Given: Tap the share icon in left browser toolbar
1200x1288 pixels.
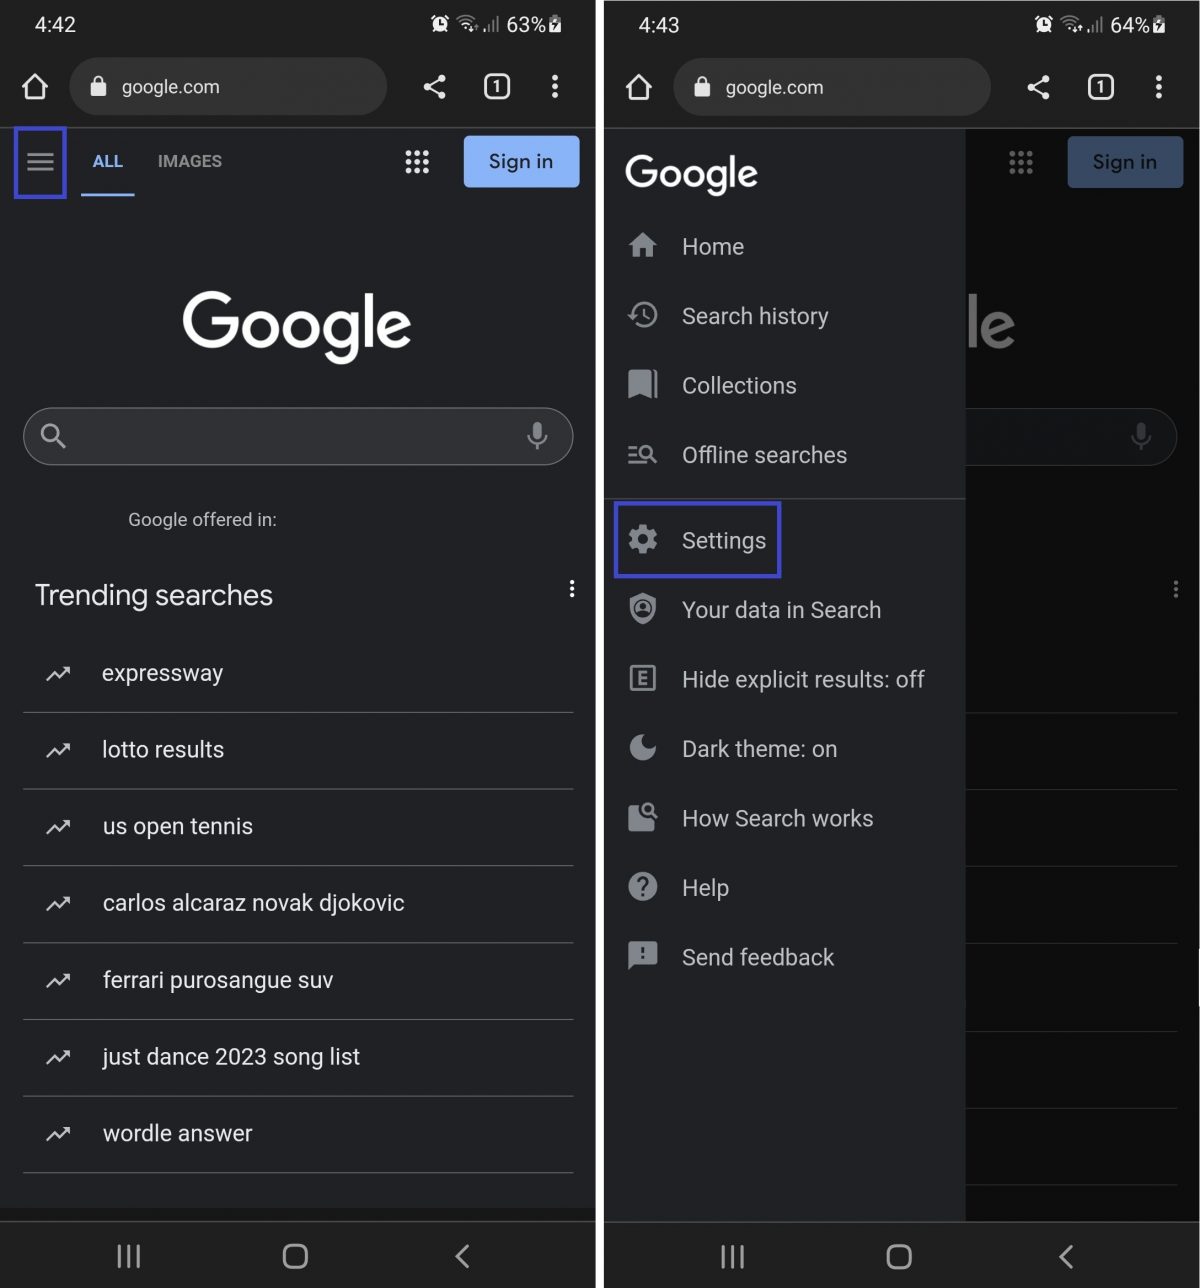Looking at the screenshot, I should click(434, 87).
